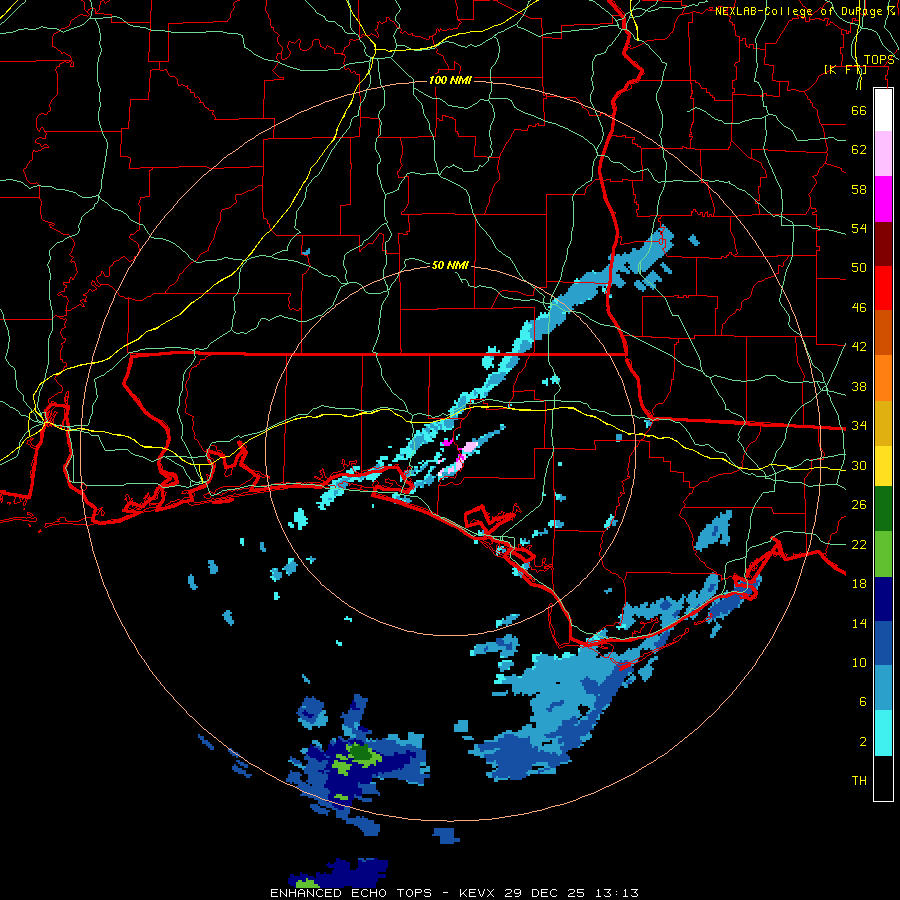Click the 10 legend value label
Screen dimensions: 900x900
(859, 663)
